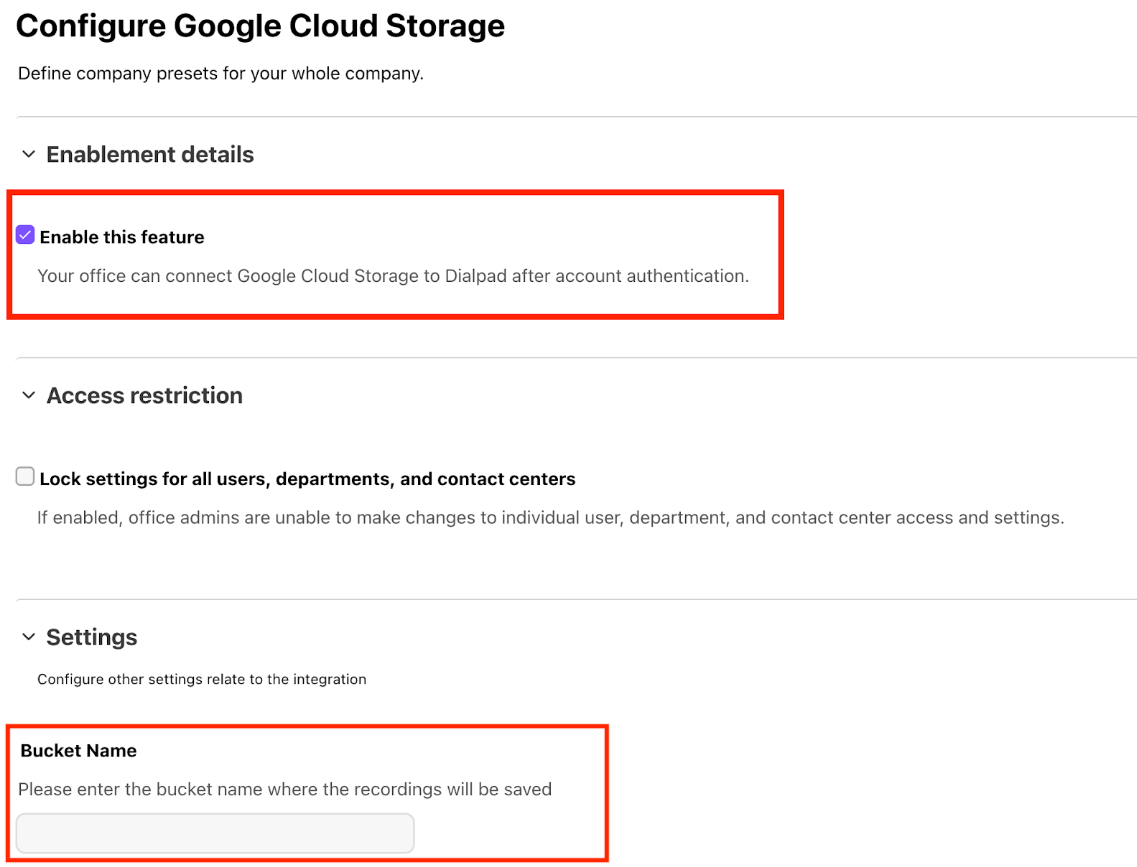Viewport: 1137px width, 867px height.
Task: Collapse the Enablement details section chevron
Action: (x=28, y=154)
